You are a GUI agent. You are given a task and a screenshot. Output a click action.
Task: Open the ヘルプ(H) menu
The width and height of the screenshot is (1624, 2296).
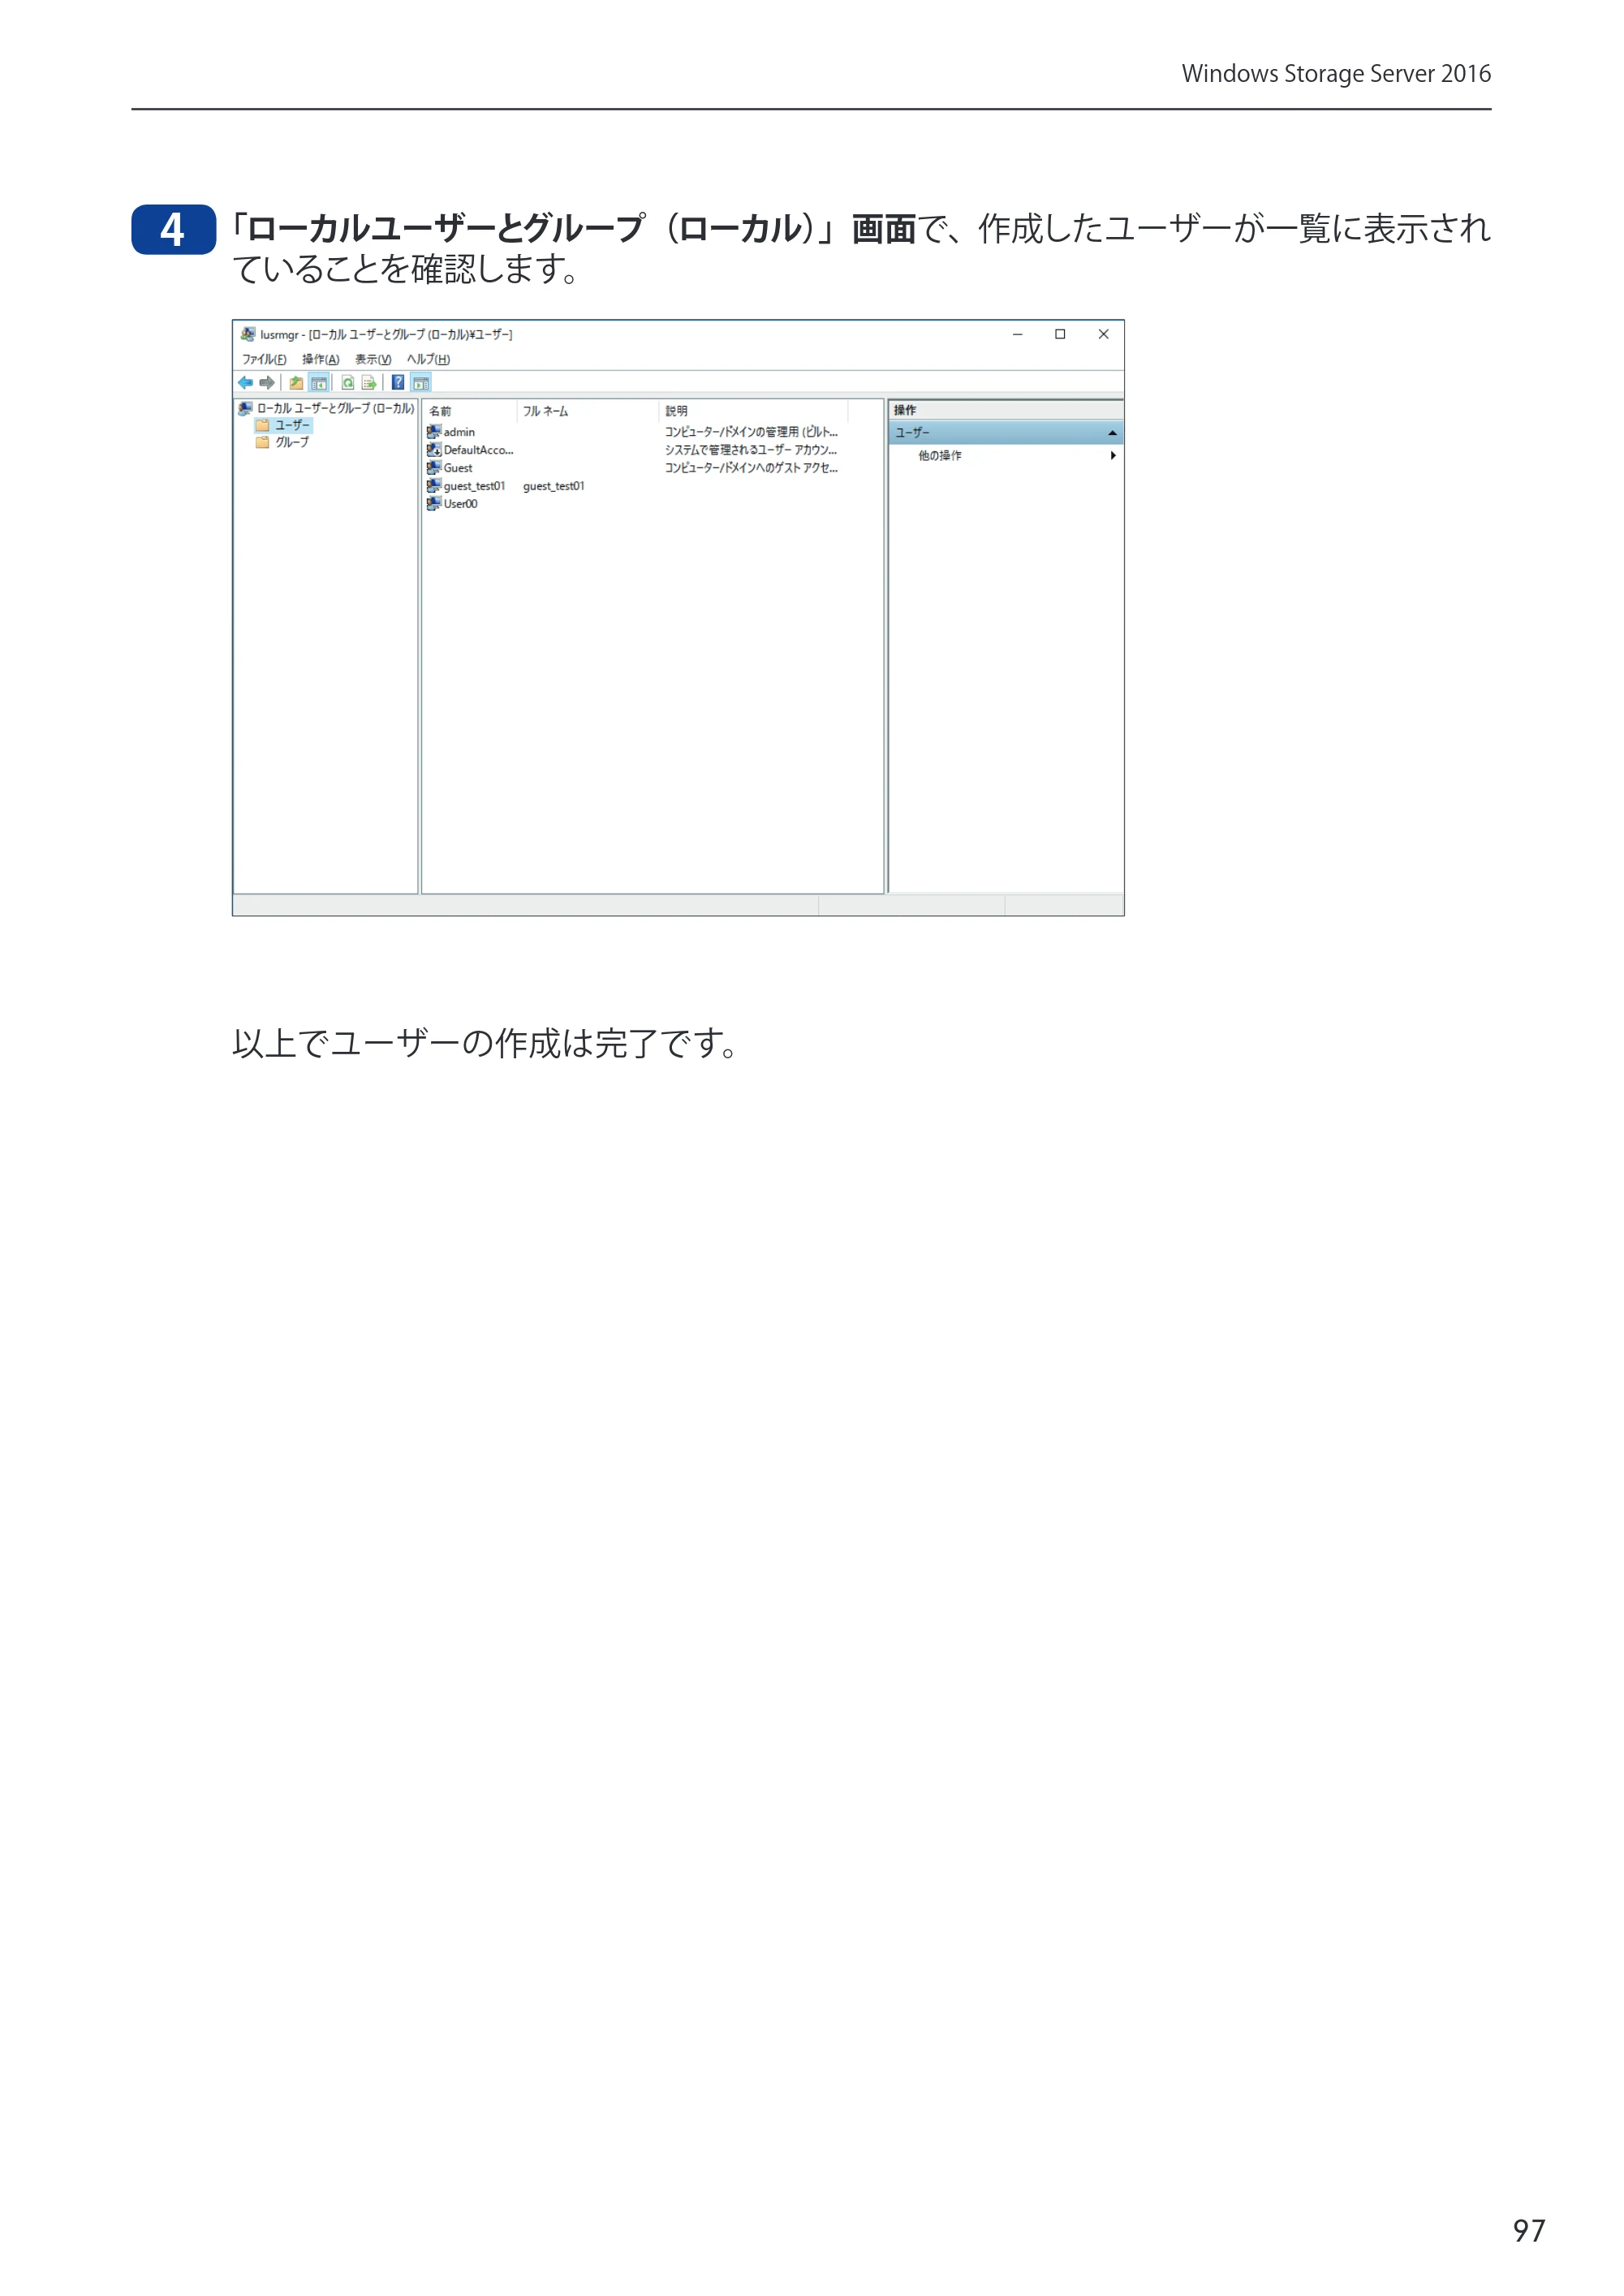click(428, 359)
